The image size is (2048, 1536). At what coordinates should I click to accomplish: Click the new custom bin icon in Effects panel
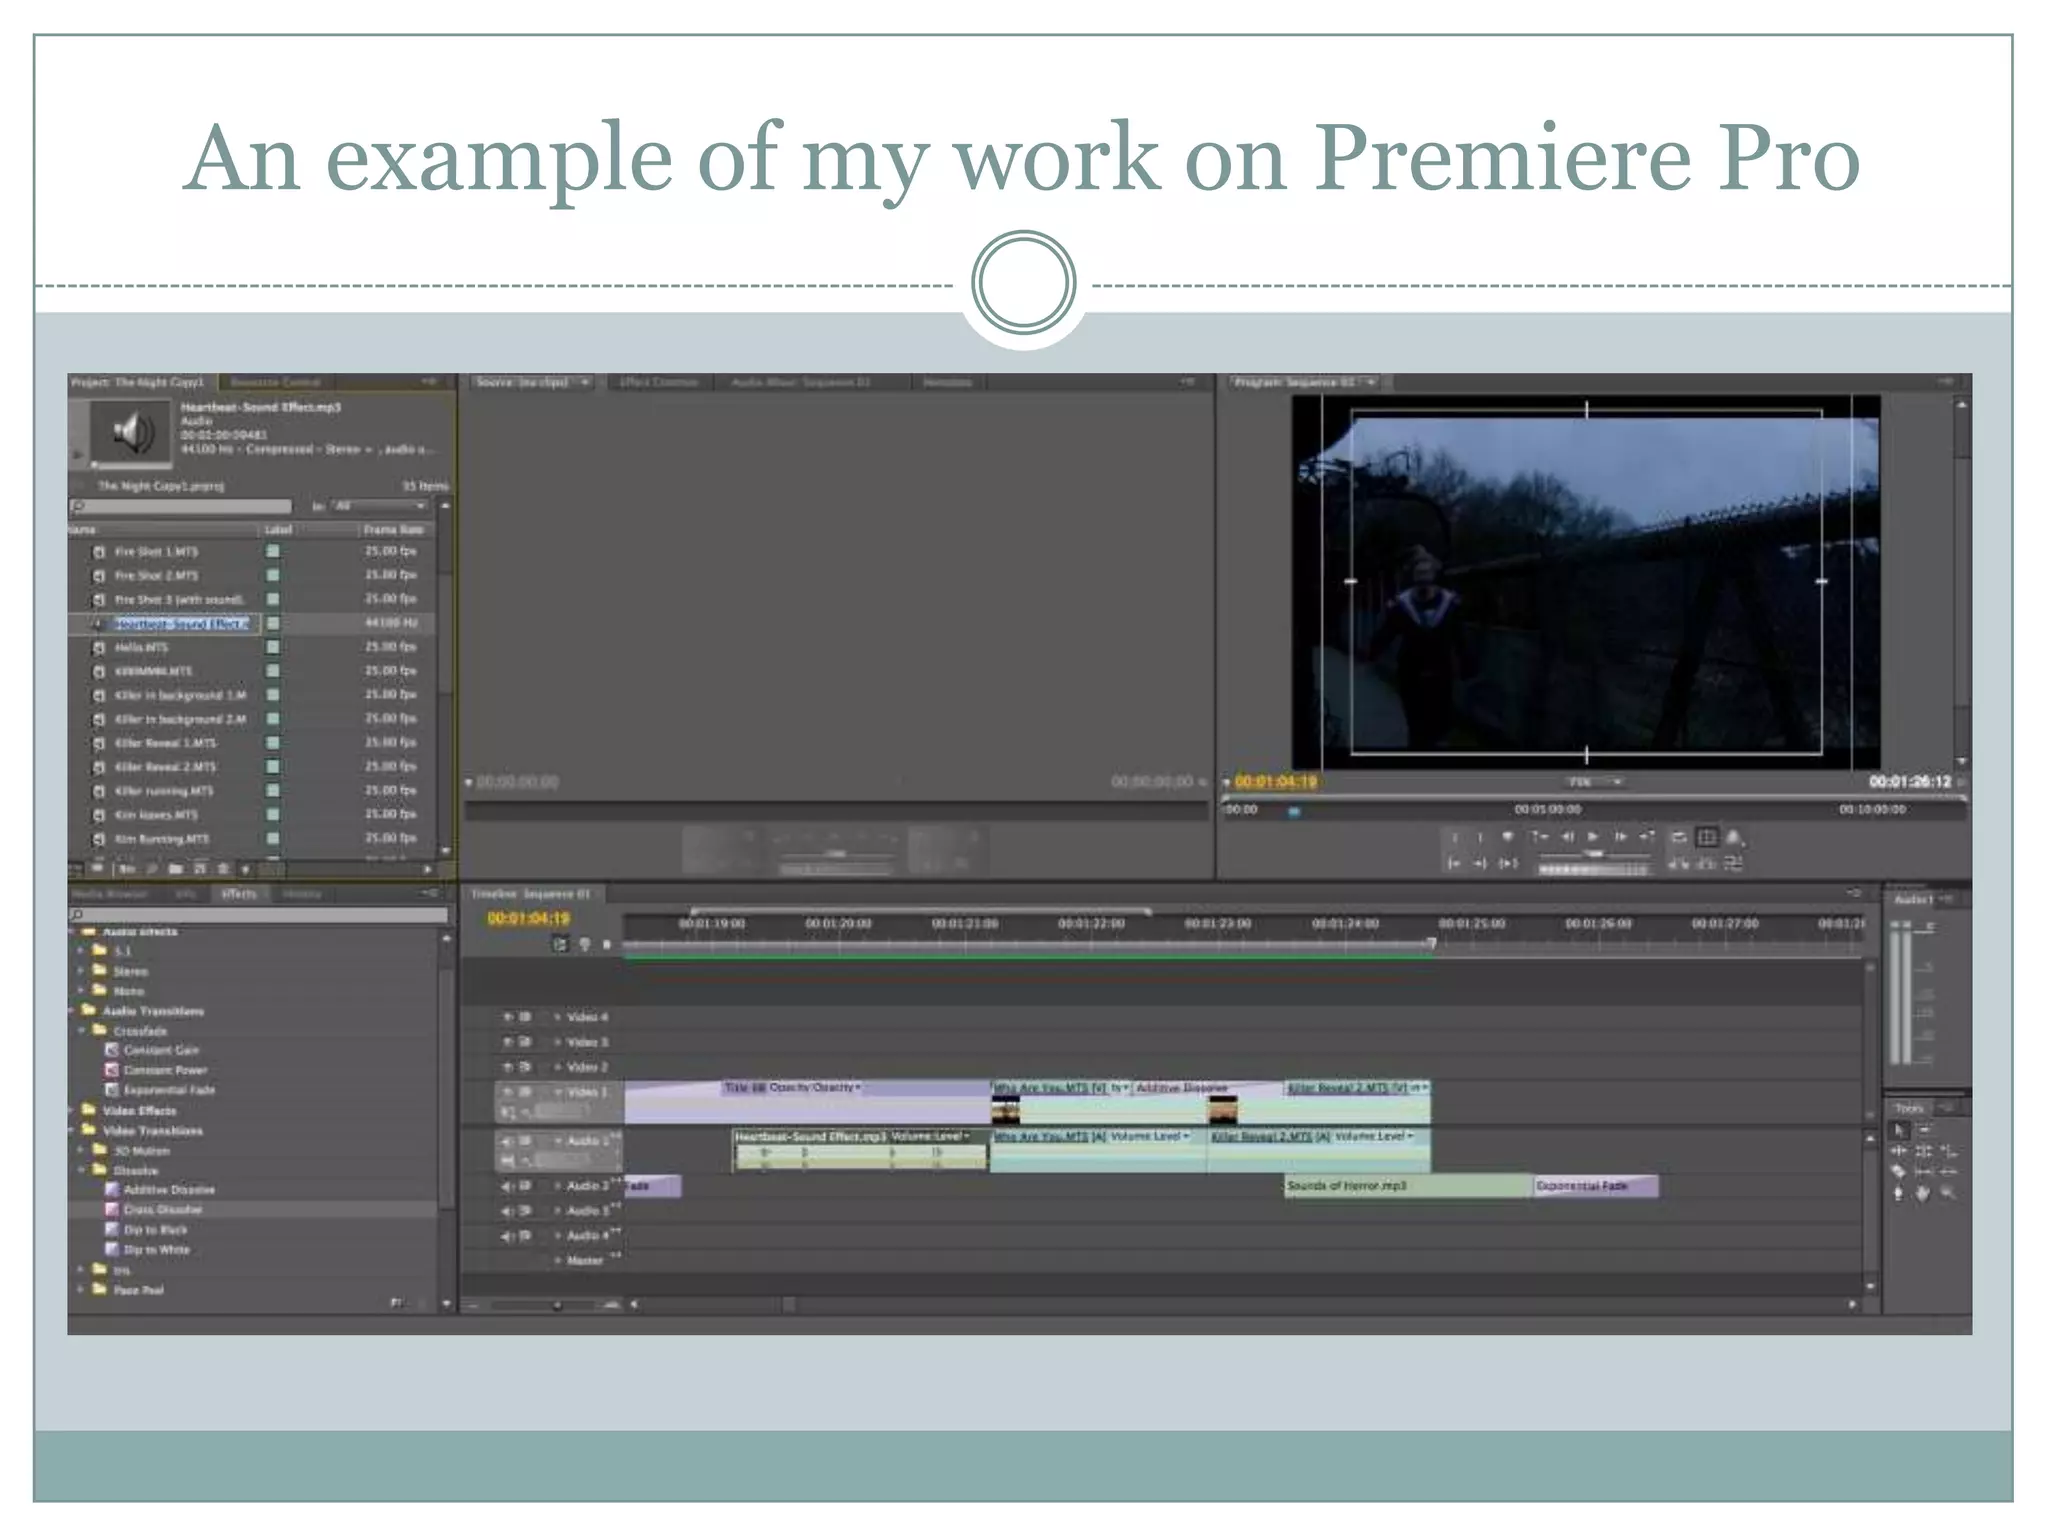coord(396,1302)
